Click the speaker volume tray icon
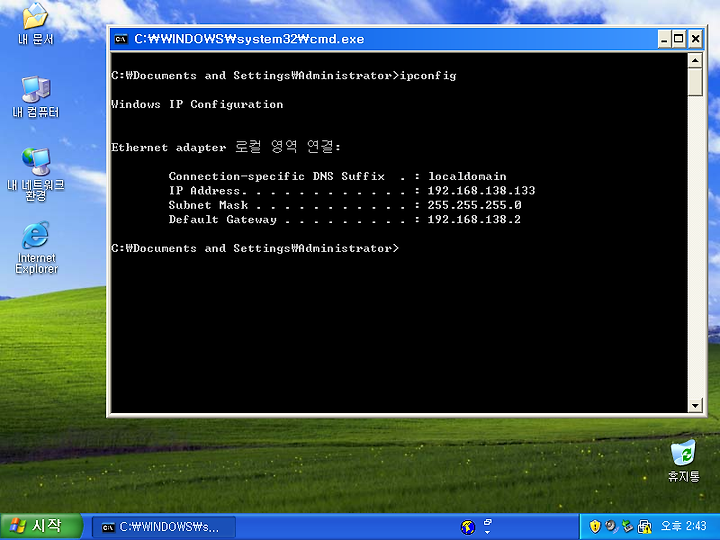Image resolution: width=720 pixels, height=540 pixels. point(611,526)
